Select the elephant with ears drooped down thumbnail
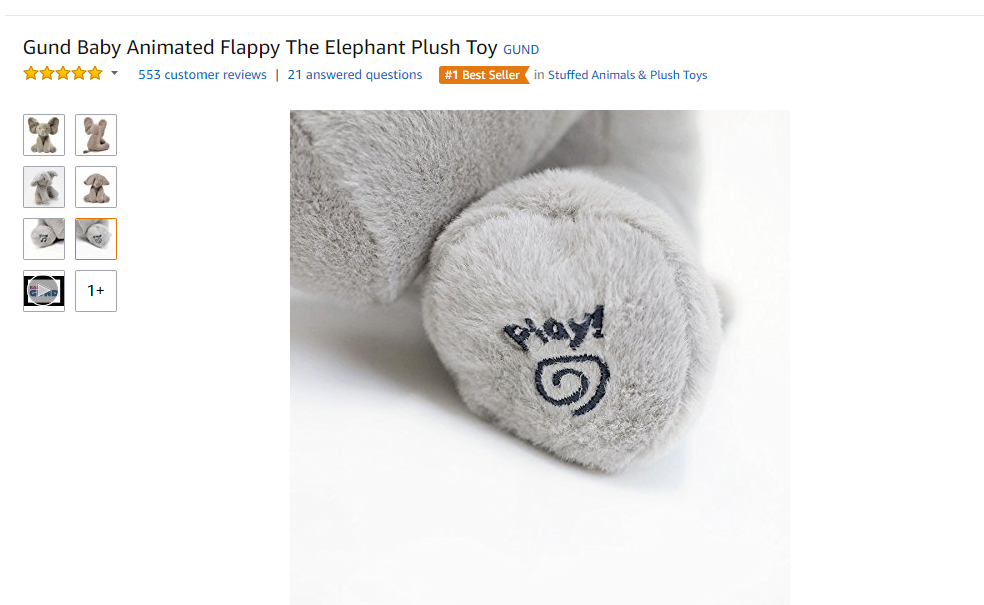This screenshot has width=984, height=605. click(x=96, y=187)
